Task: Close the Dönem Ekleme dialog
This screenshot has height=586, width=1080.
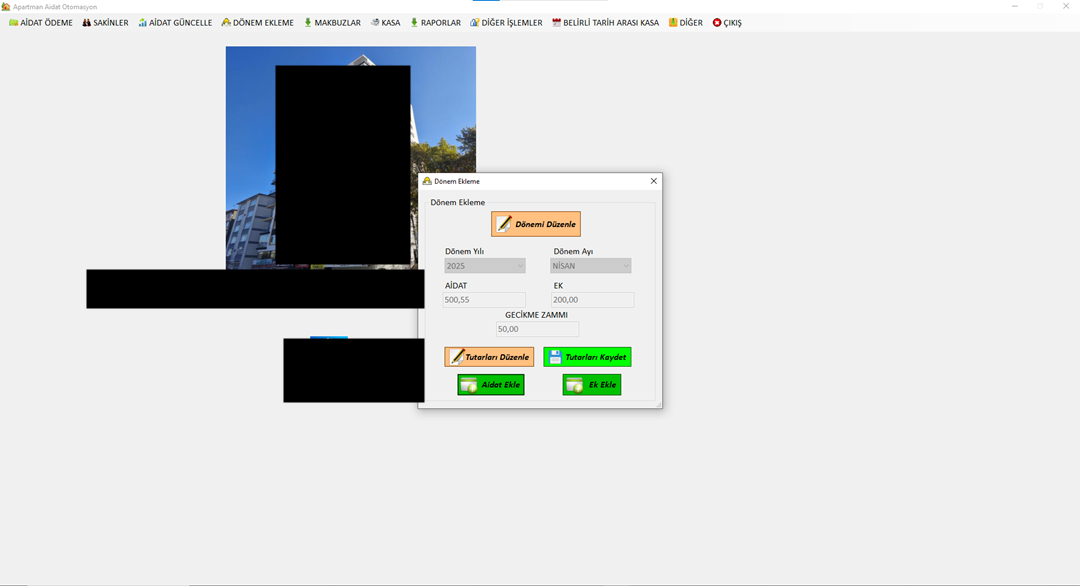Action: coord(654,181)
